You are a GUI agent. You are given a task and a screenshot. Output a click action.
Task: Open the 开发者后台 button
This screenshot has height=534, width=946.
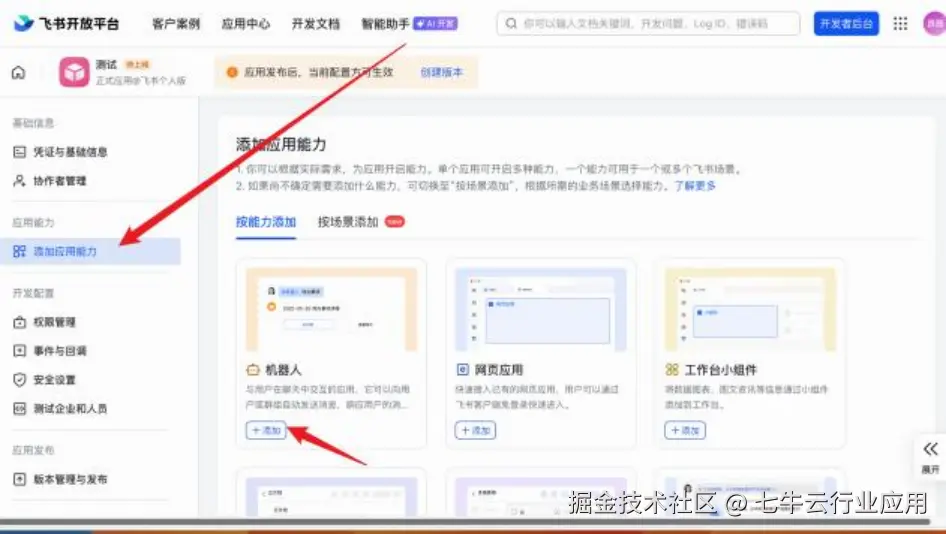tap(846, 24)
